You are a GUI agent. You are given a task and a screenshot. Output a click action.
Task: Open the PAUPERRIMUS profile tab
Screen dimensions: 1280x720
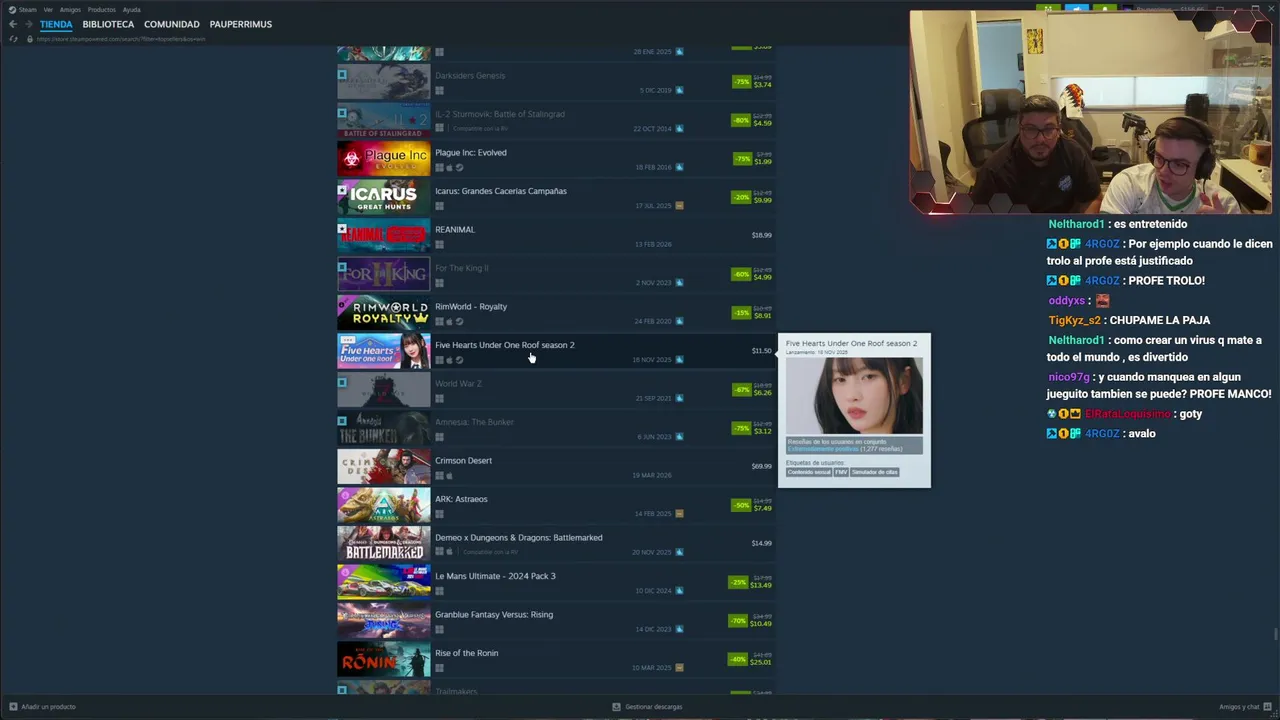(241, 24)
